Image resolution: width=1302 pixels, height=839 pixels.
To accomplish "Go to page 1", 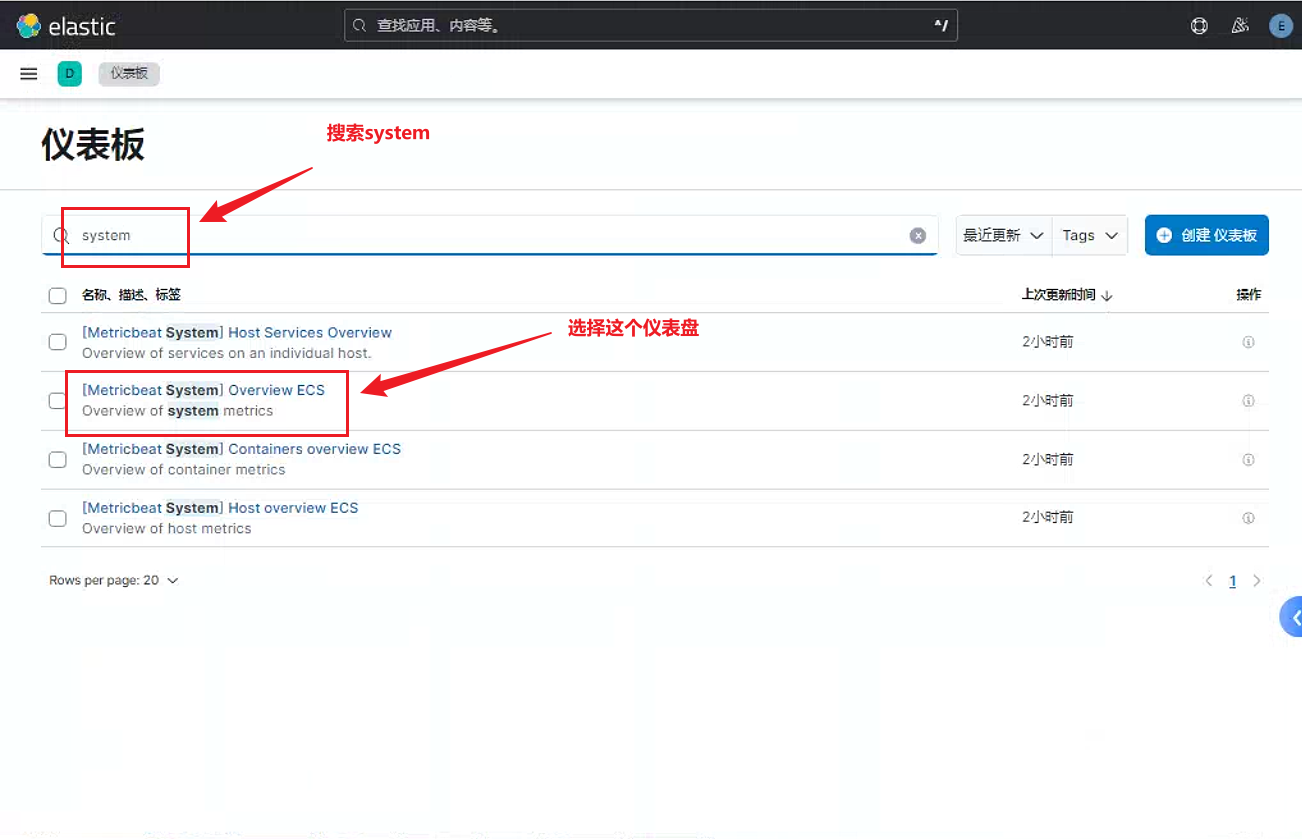I will click(x=1233, y=580).
